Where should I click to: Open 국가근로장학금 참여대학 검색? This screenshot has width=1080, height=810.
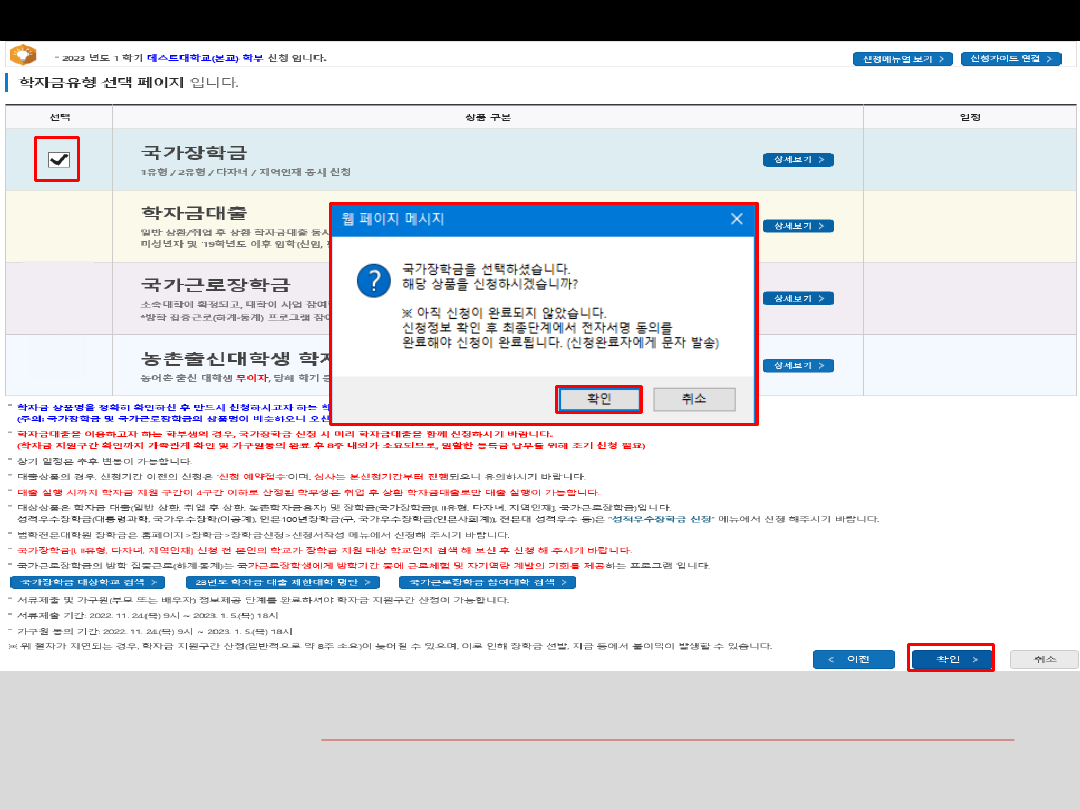(x=487, y=582)
